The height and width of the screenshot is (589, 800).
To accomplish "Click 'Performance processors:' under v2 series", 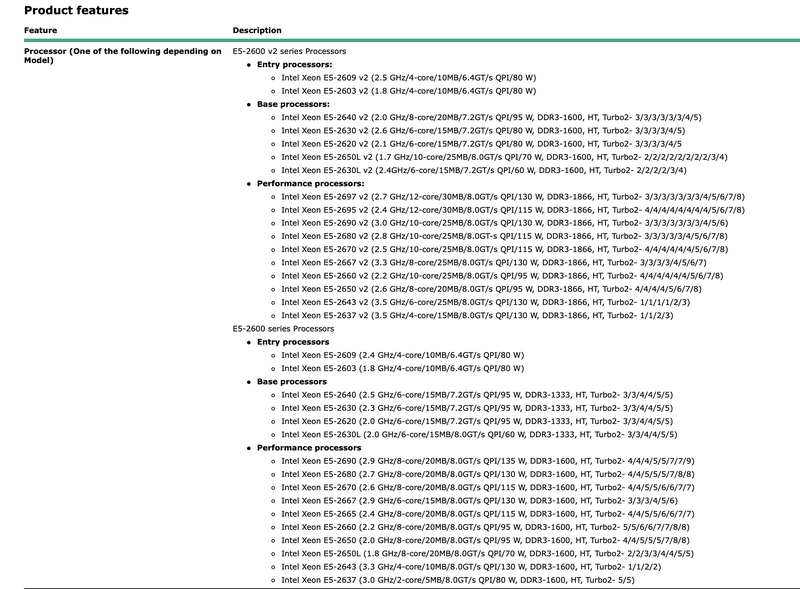I will click(x=311, y=183).
